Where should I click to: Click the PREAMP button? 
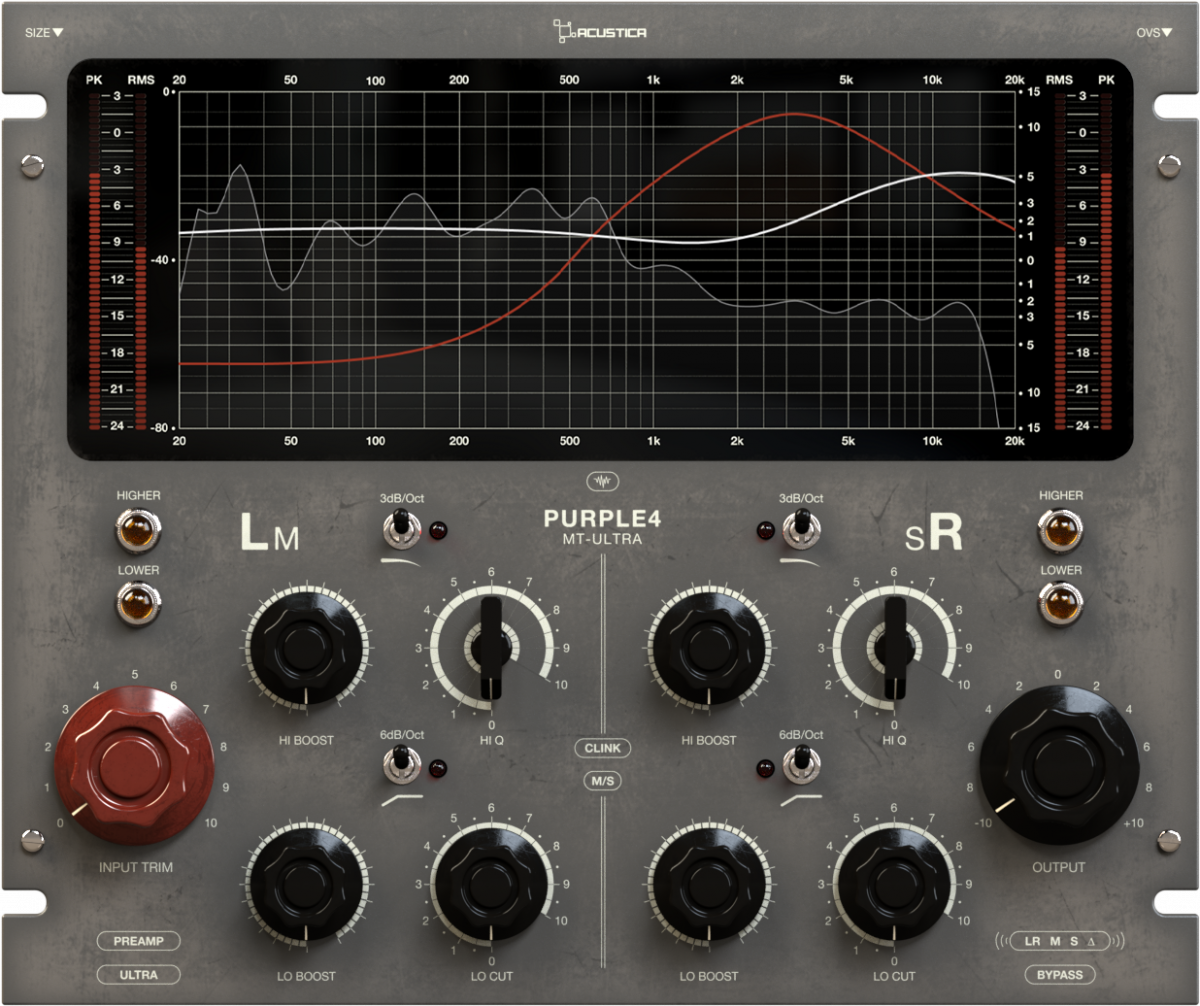point(137,941)
